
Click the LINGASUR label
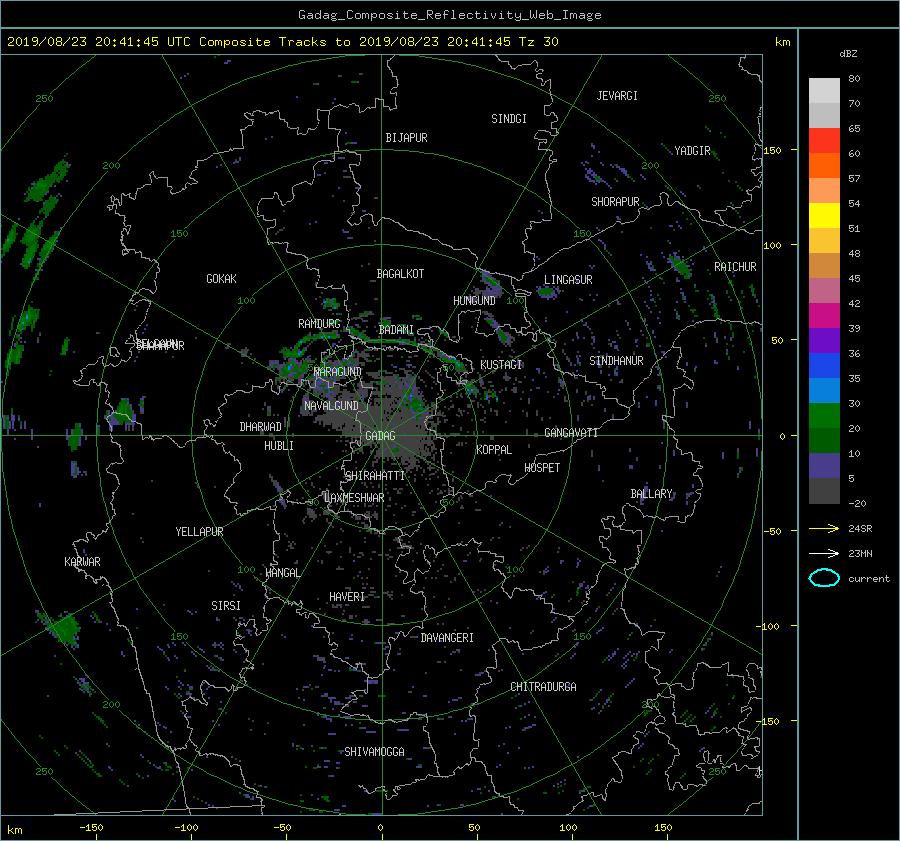point(568,280)
